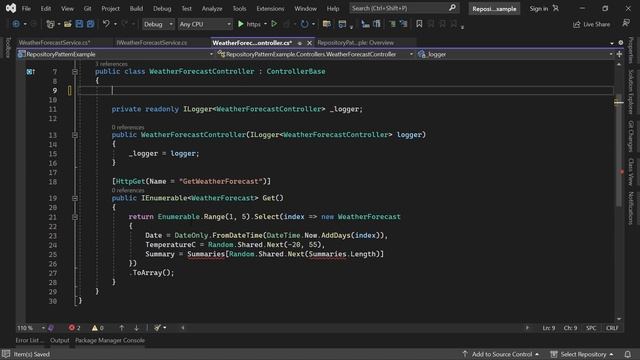
Task: Click the Save All toolbar icon
Action: coord(91,24)
